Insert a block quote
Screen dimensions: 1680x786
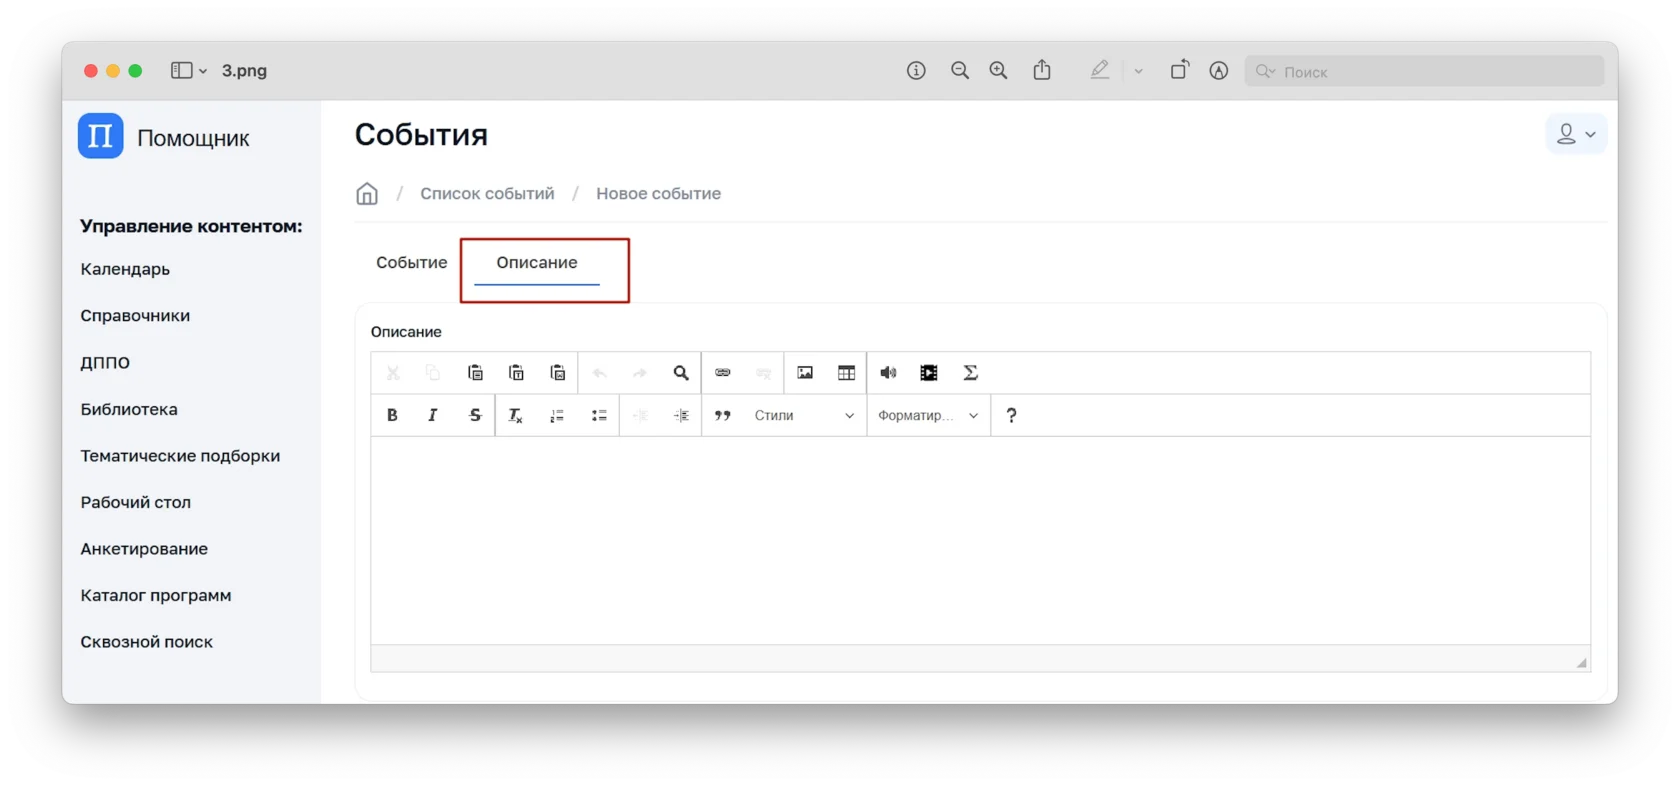[722, 415]
